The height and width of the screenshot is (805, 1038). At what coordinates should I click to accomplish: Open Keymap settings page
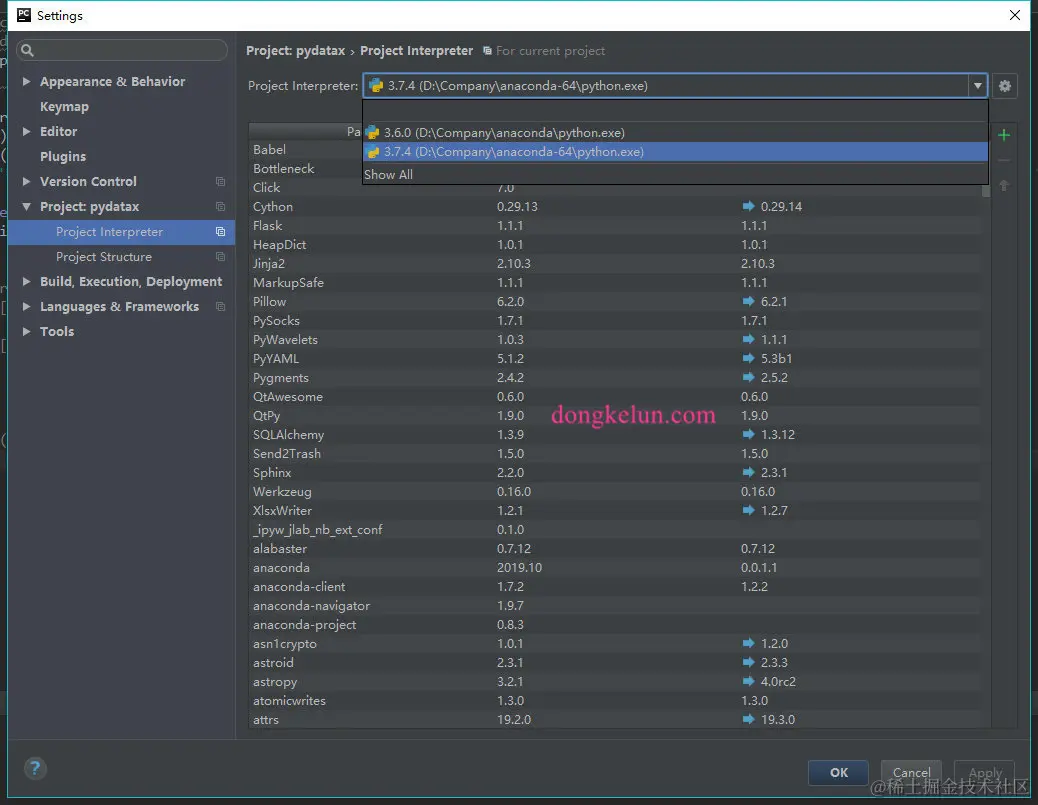(64, 107)
